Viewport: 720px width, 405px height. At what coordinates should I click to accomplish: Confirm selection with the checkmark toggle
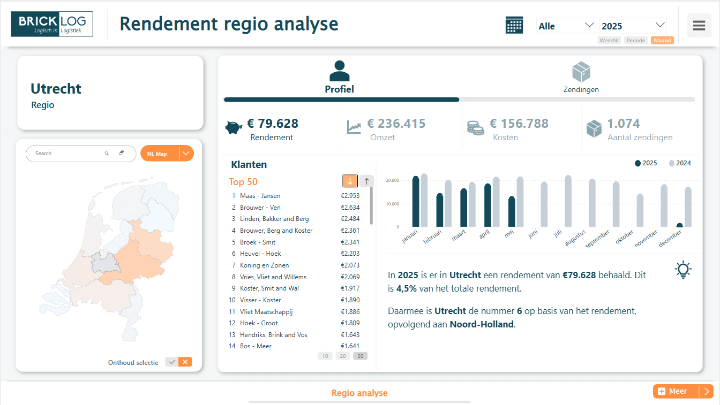tap(171, 362)
